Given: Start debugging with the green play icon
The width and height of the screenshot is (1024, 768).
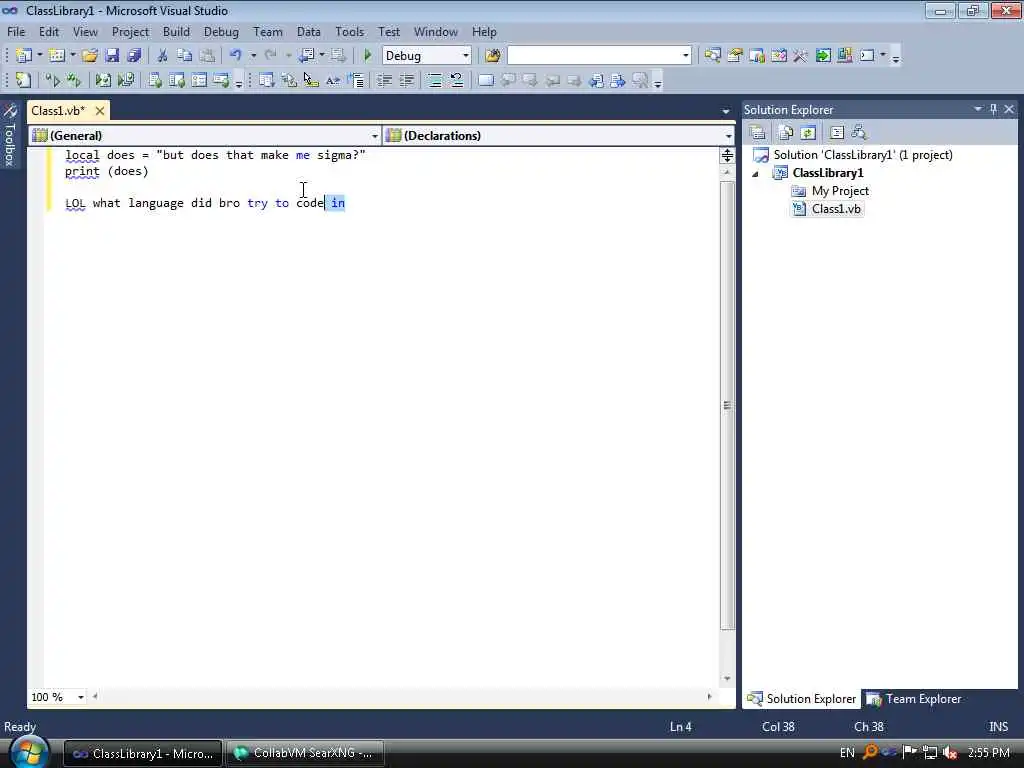Looking at the screenshot, I should point(367,56).
